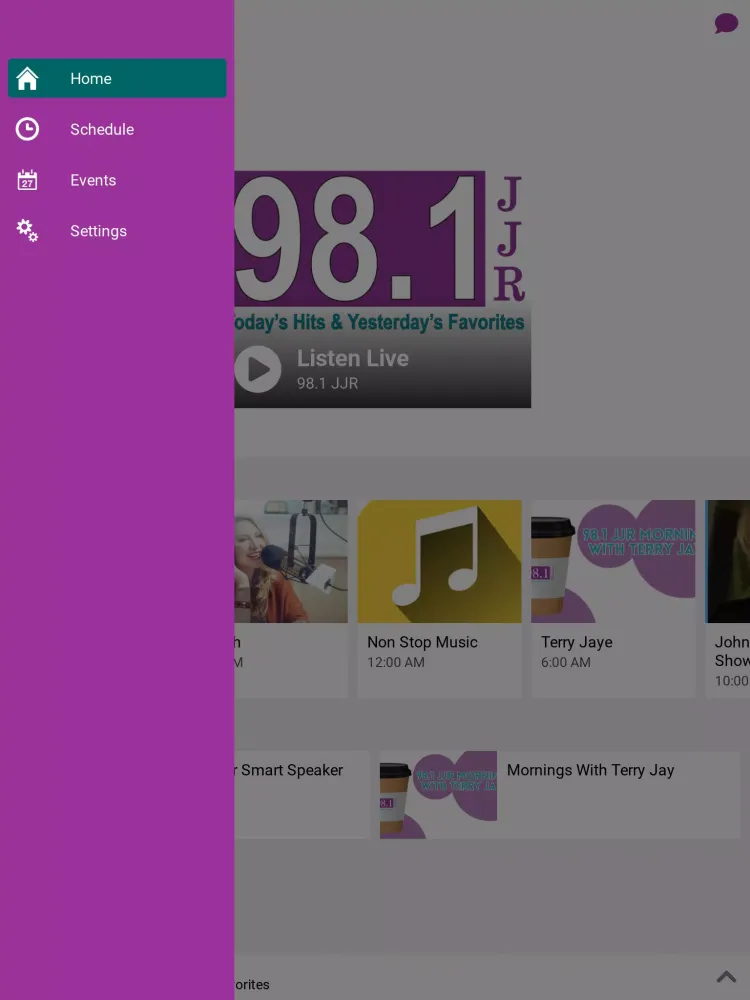Open the Settings menu item
Image resolution: width=750 pixels, height=1000 pixels.
pos(117,231)
